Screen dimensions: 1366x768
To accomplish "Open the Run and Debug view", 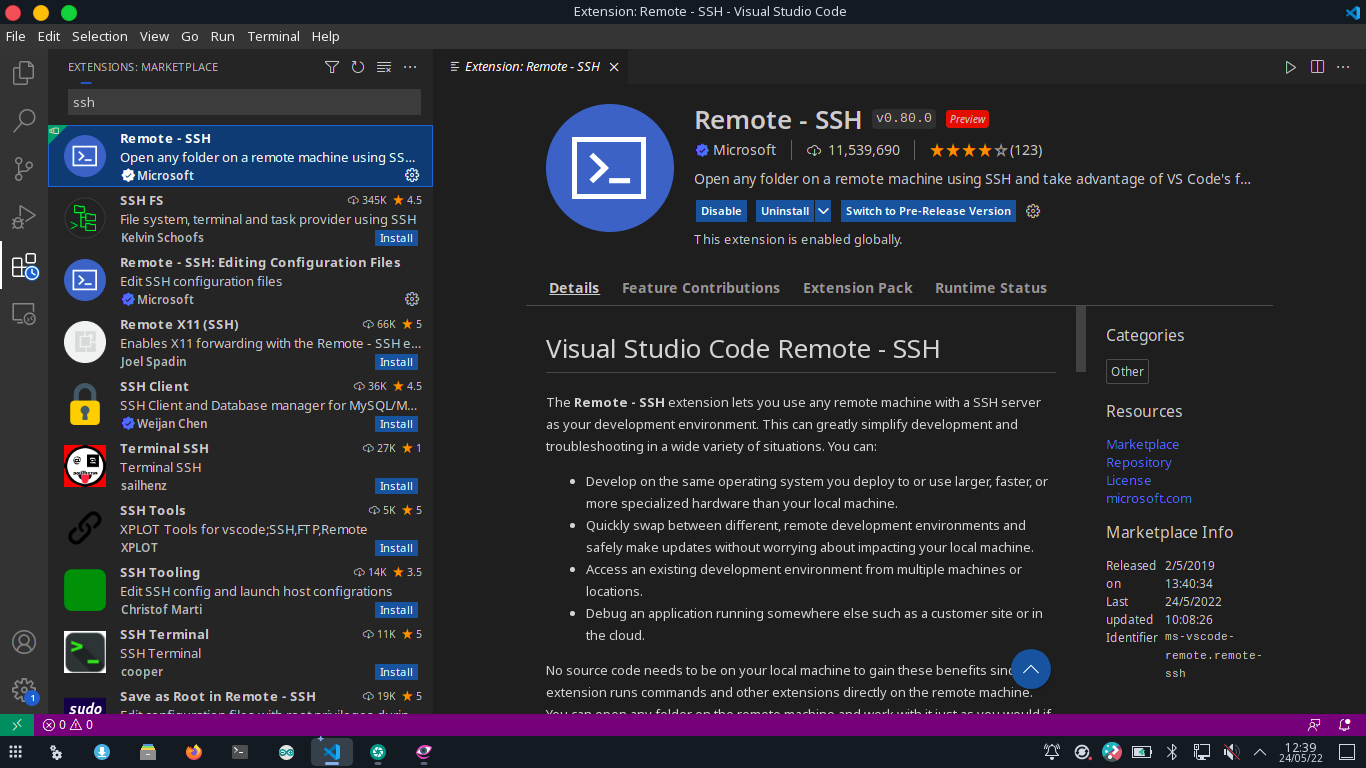I will tap(24, 217).
